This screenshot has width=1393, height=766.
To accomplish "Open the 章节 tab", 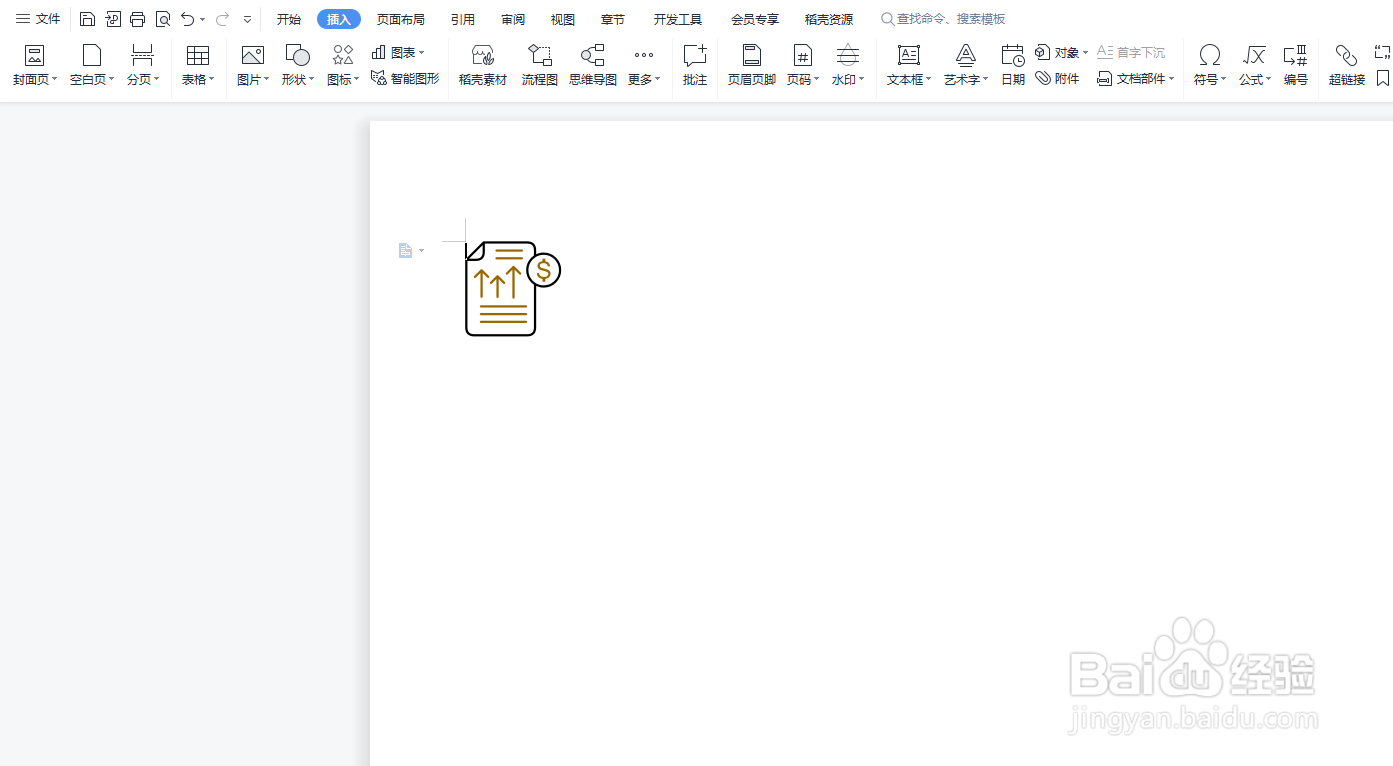I will [613, 19].
